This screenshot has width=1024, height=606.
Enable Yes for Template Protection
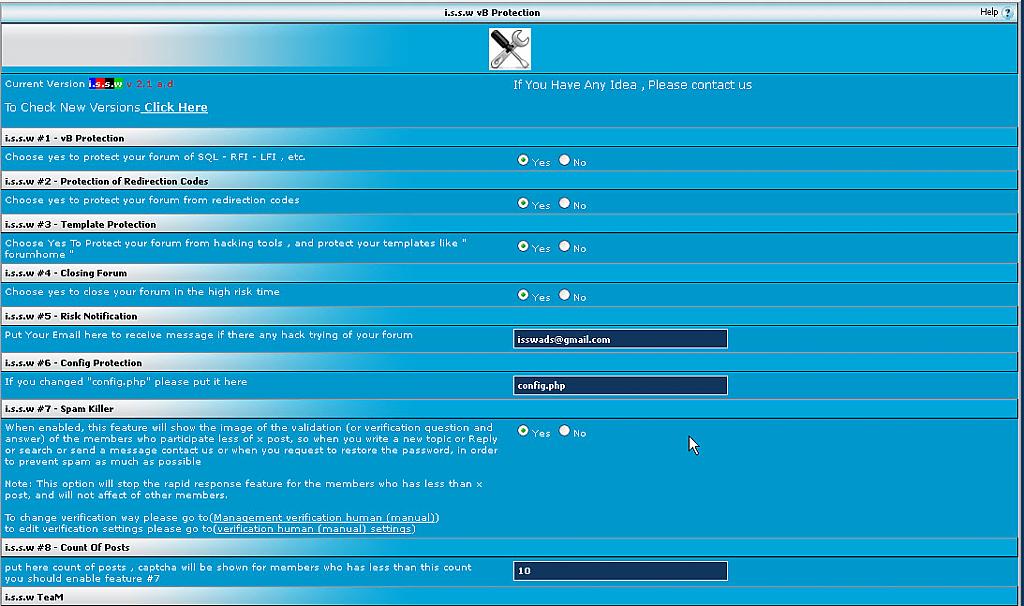point(523,246)
